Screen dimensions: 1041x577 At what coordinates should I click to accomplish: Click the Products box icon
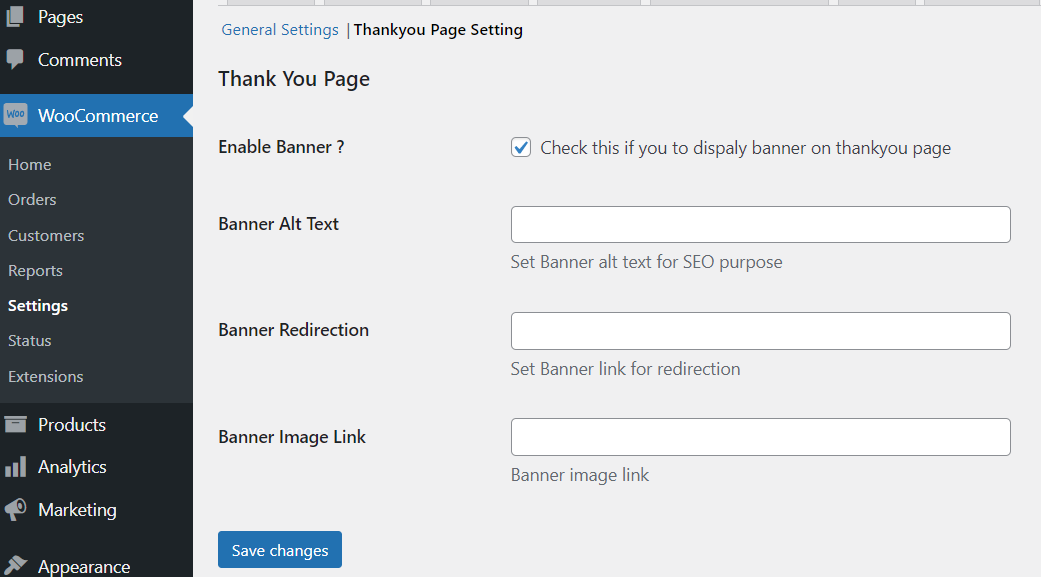(16, 424)
